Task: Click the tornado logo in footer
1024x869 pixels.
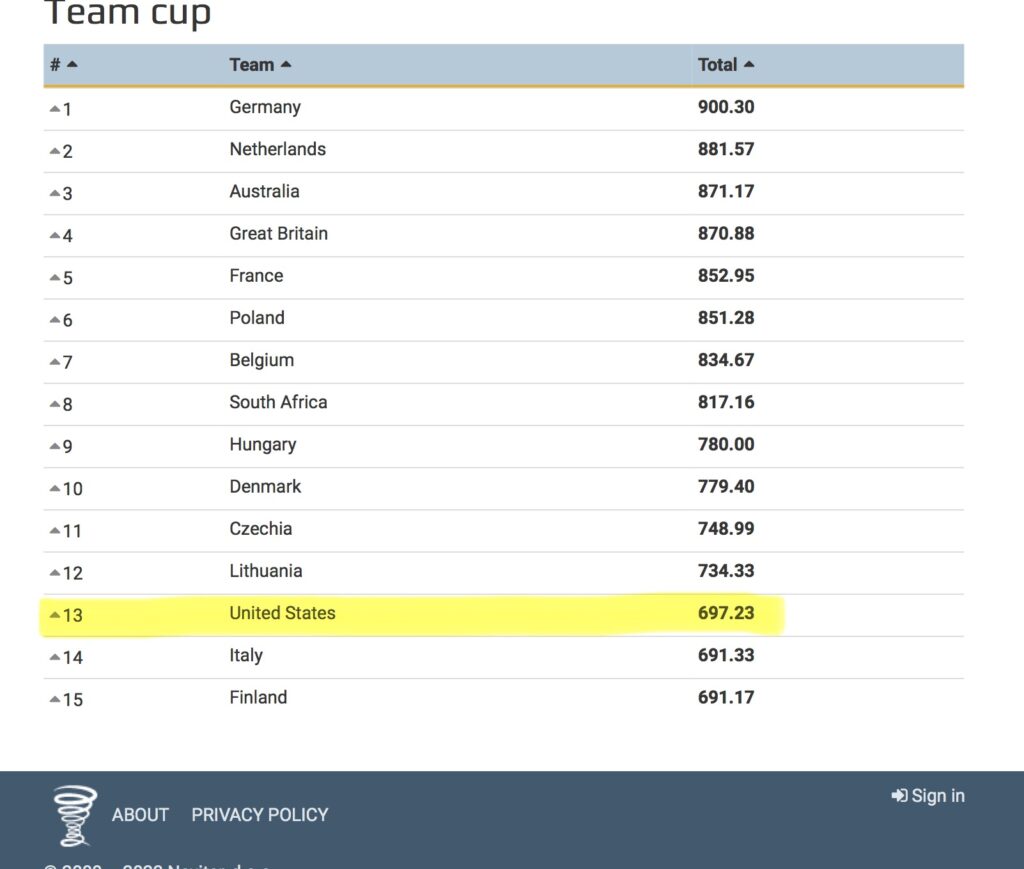Action: (75, 815)
